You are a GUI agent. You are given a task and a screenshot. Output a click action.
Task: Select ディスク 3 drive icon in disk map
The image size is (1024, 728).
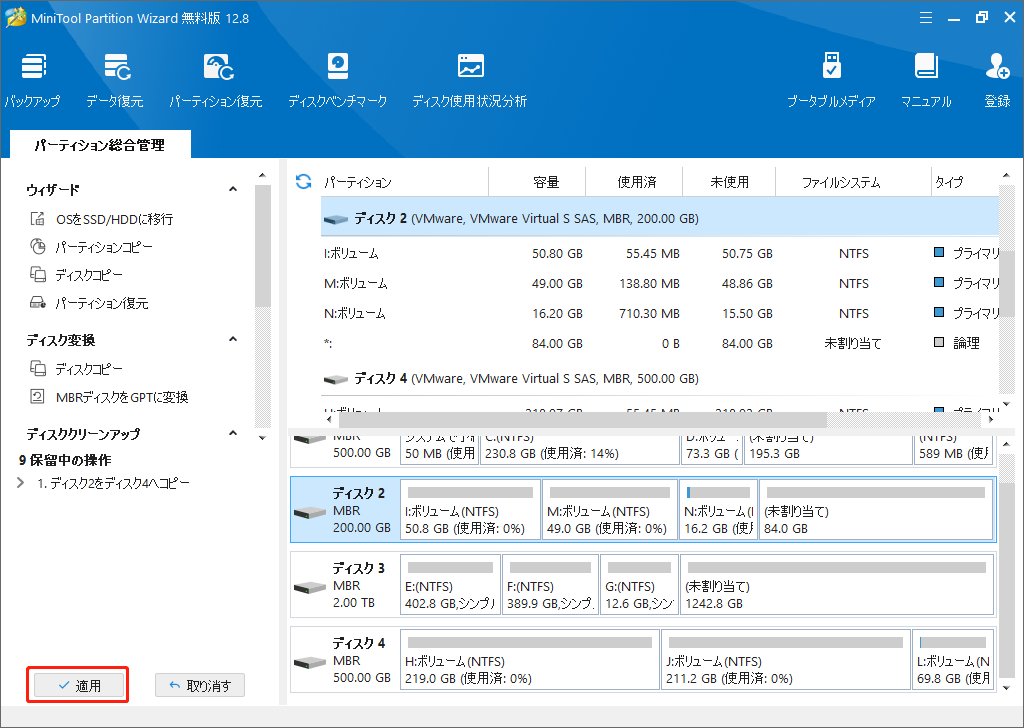click(x=310, y=588)
